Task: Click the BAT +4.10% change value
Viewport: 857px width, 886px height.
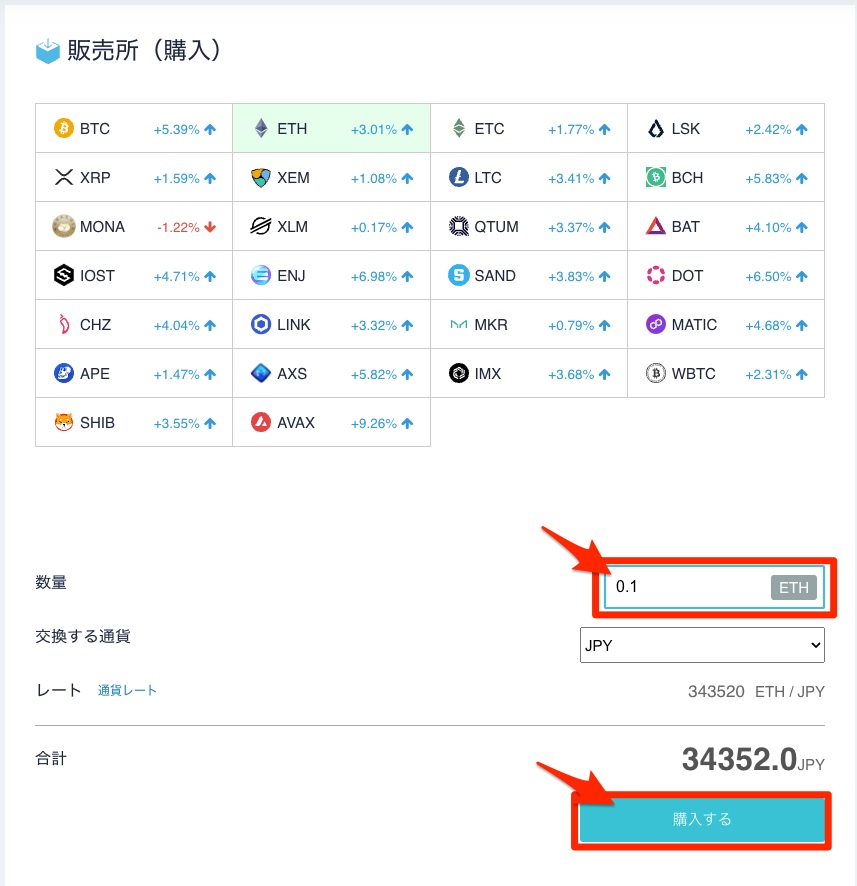Action: tap(768, 227)
